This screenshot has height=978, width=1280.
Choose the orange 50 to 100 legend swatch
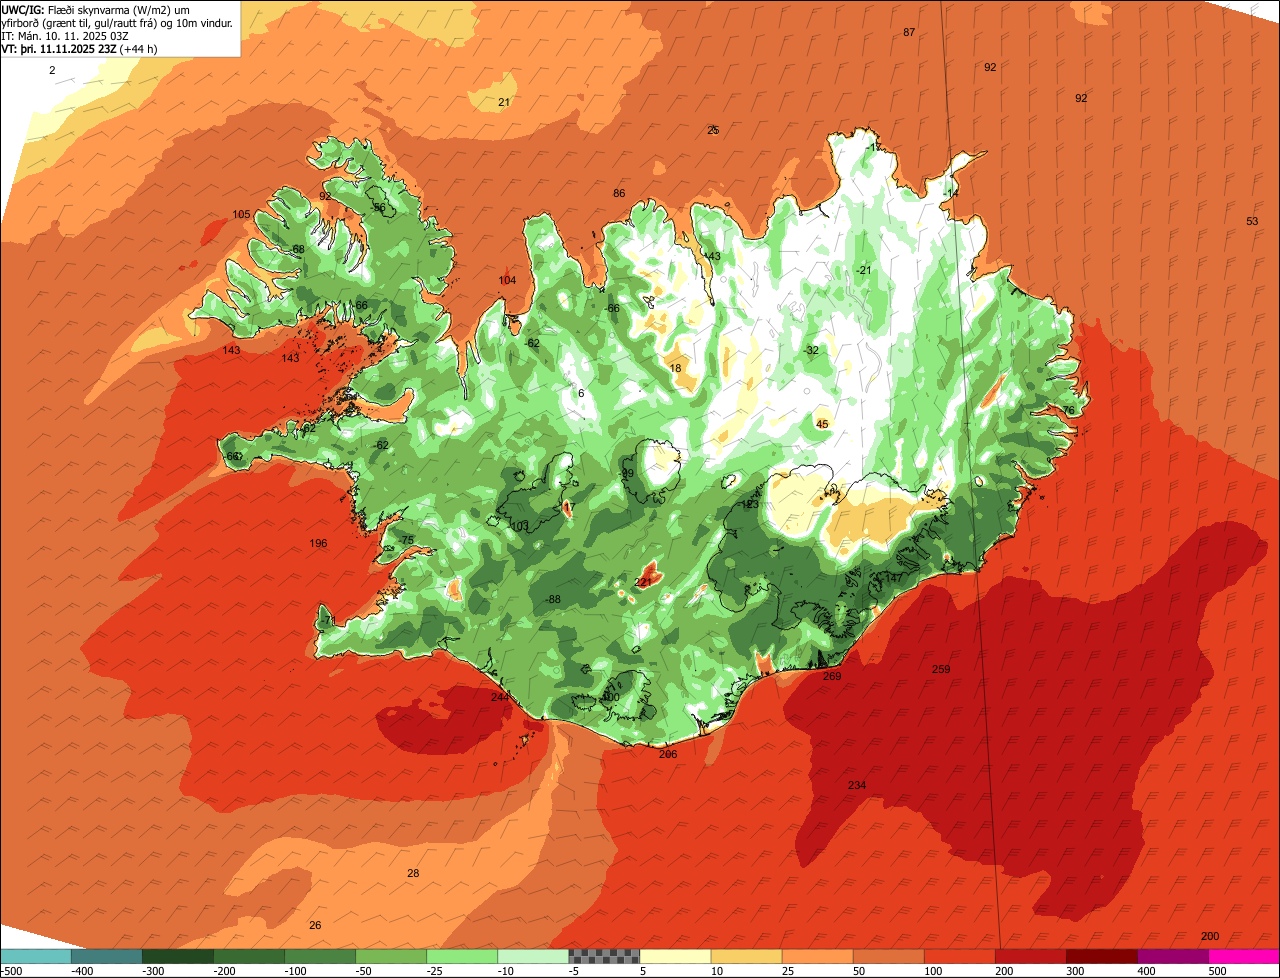tap(888, 956)
